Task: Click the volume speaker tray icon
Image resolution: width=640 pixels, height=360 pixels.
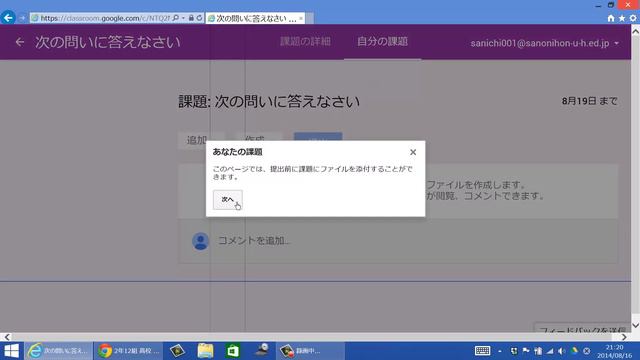Action: coord(562,351)
